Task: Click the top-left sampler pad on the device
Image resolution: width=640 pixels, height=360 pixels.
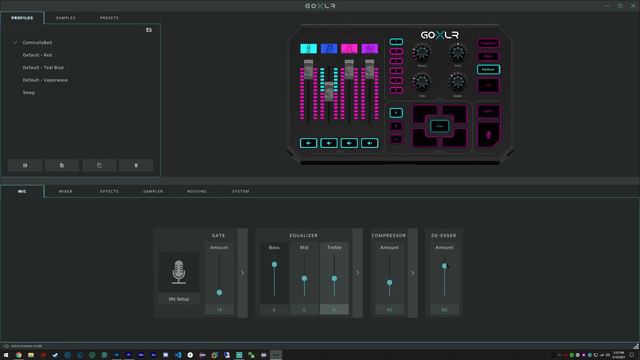Action: 424,113
